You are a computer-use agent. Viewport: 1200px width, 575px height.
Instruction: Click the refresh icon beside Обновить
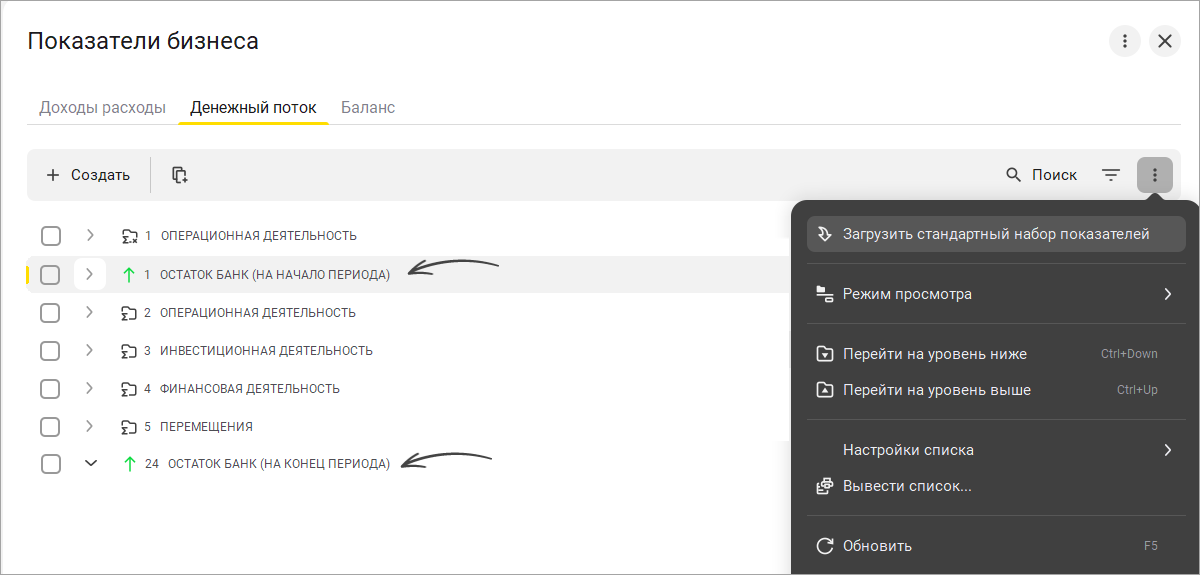(x=825, y=546)
